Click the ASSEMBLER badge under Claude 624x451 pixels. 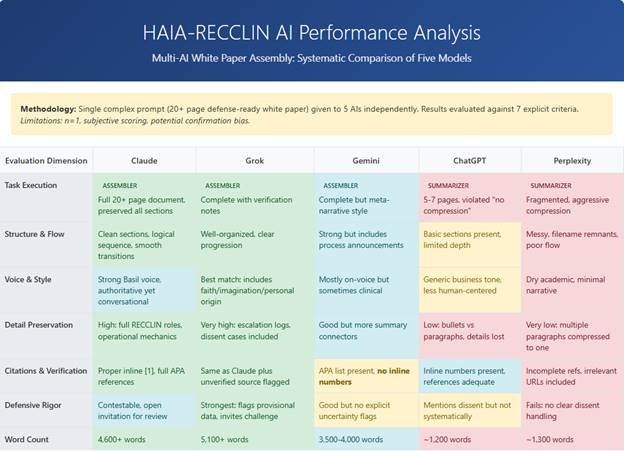pyautogui.click(x=119, y=185)
